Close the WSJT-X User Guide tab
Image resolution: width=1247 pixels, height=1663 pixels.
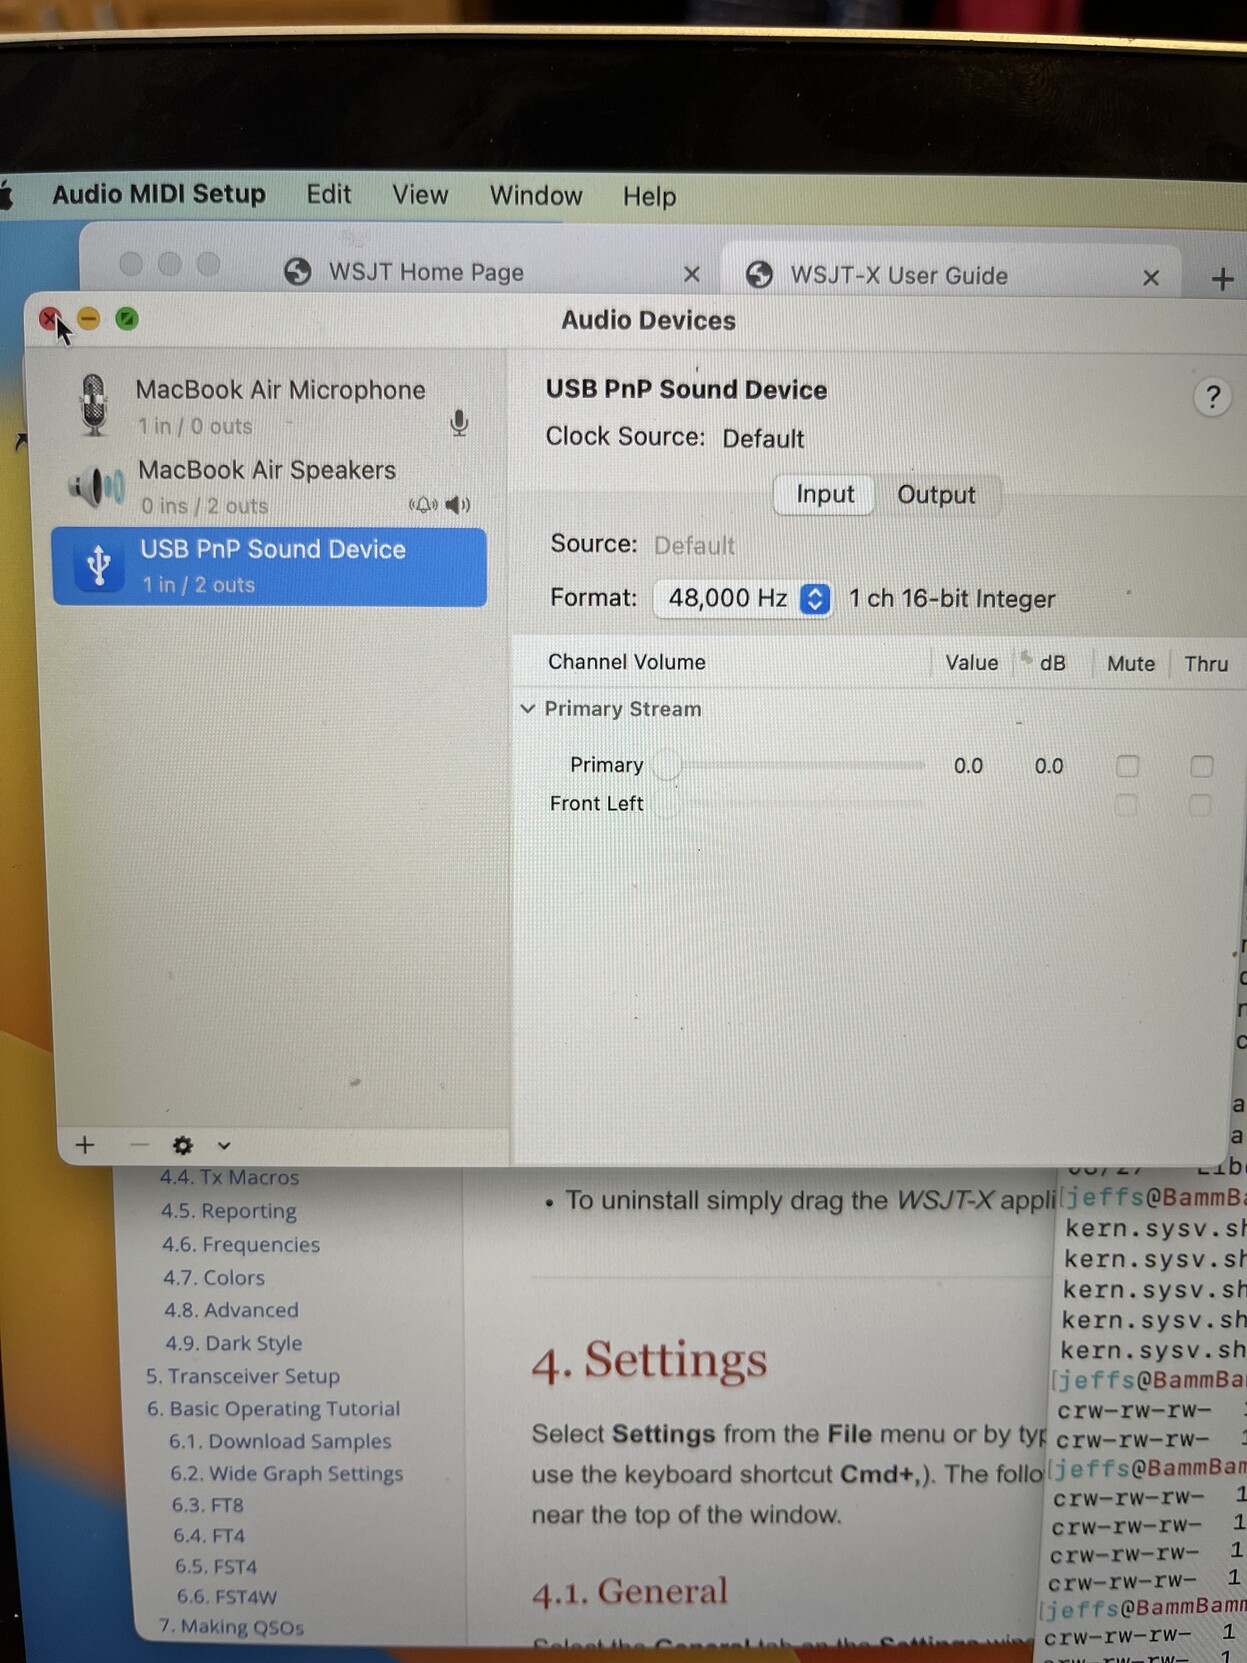click(x=1151, y=278)
